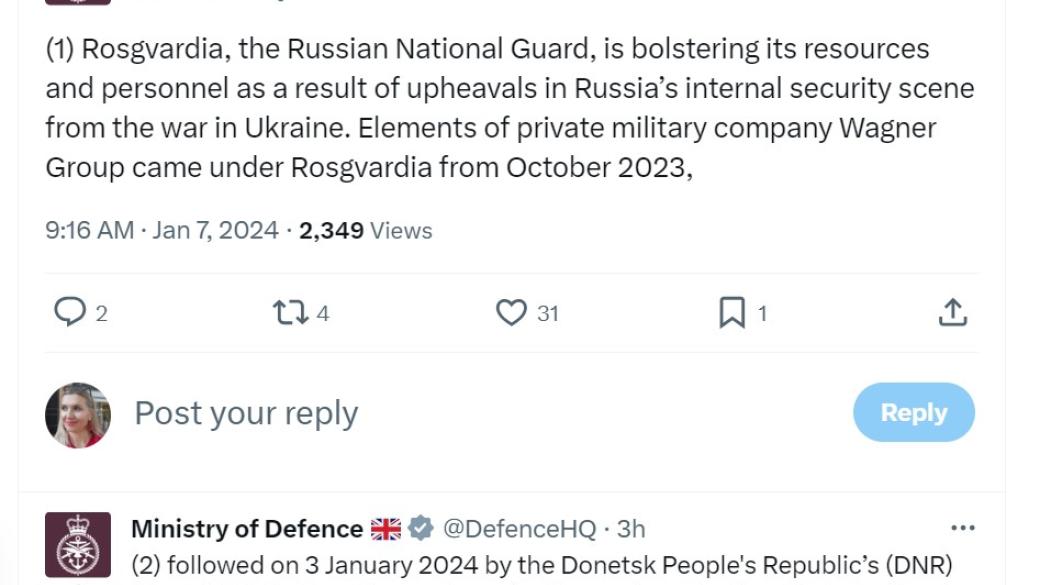Open the share tweet icon
The width and height of the screenshot is (1040, 585).
[953, 313]
